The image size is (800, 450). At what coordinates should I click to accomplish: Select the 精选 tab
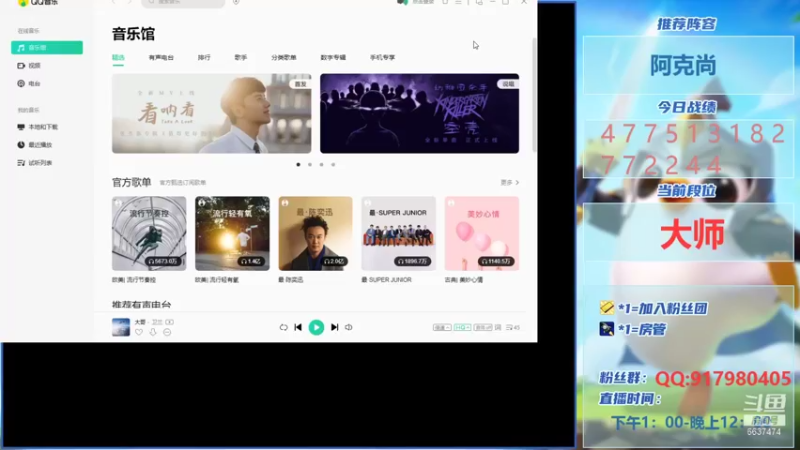point(118,58)
